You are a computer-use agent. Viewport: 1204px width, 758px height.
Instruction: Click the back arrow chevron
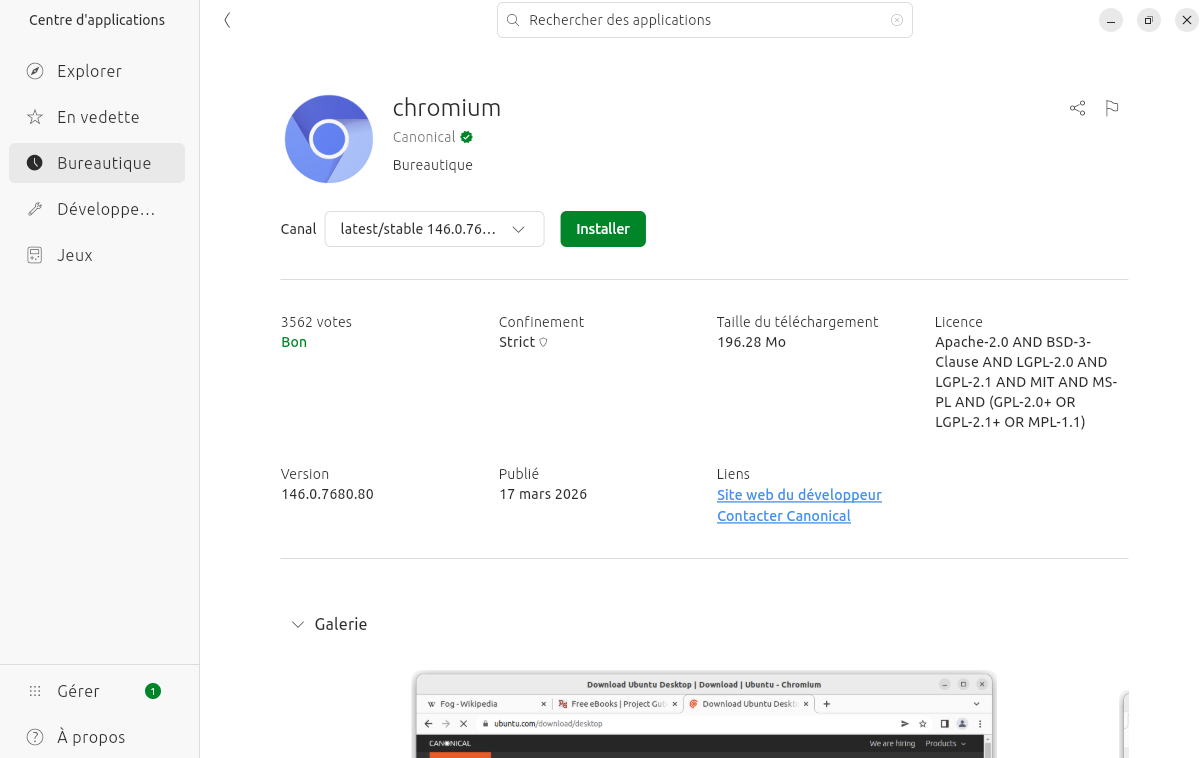point(228,20)
